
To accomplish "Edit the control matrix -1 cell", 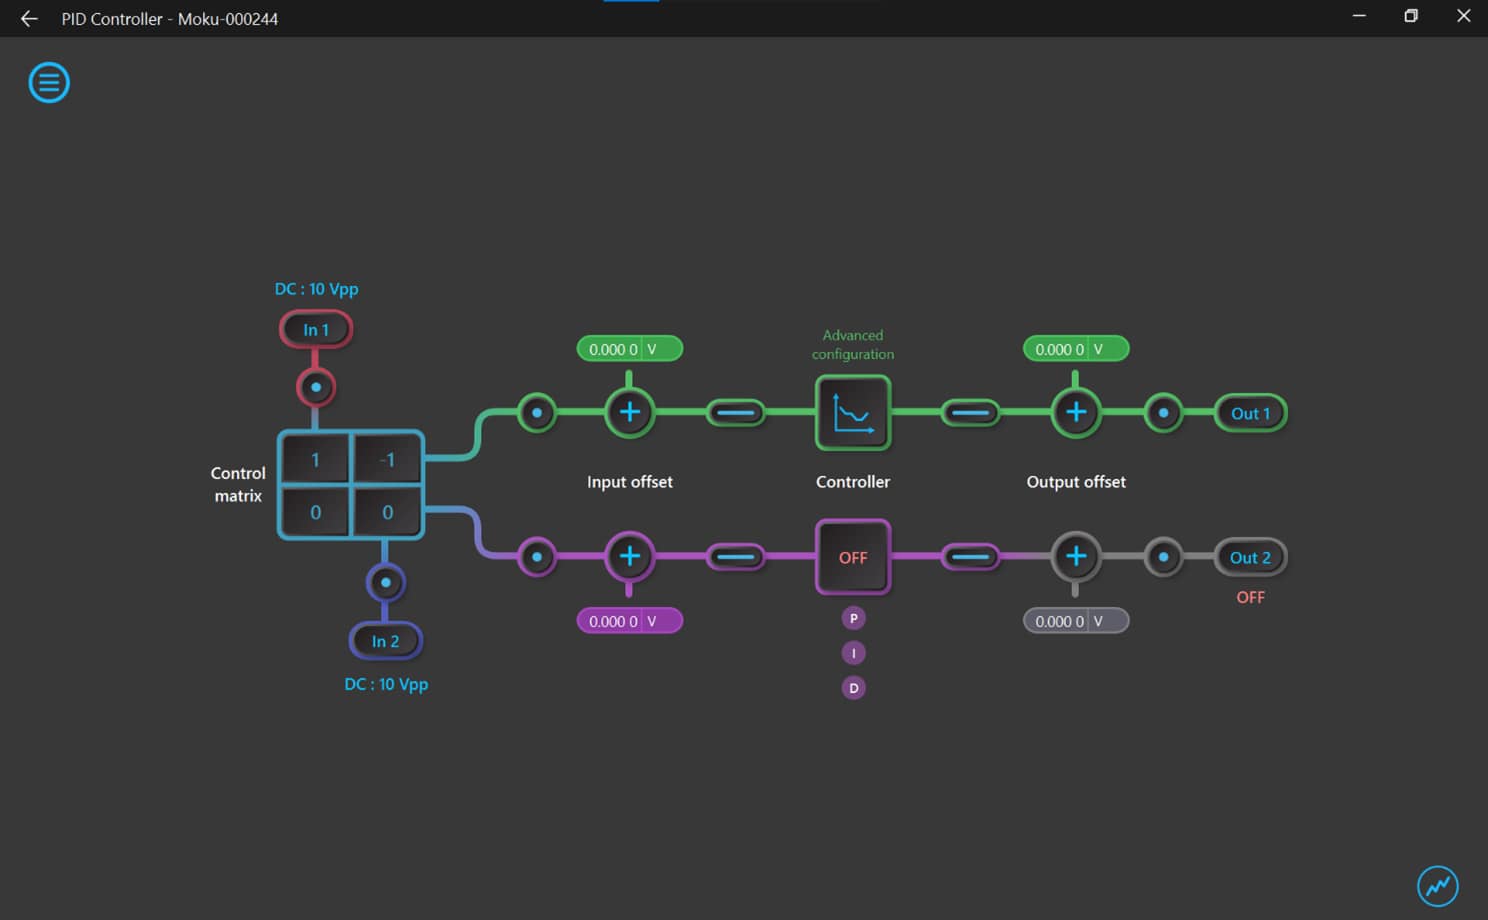I will click(387, 460).
